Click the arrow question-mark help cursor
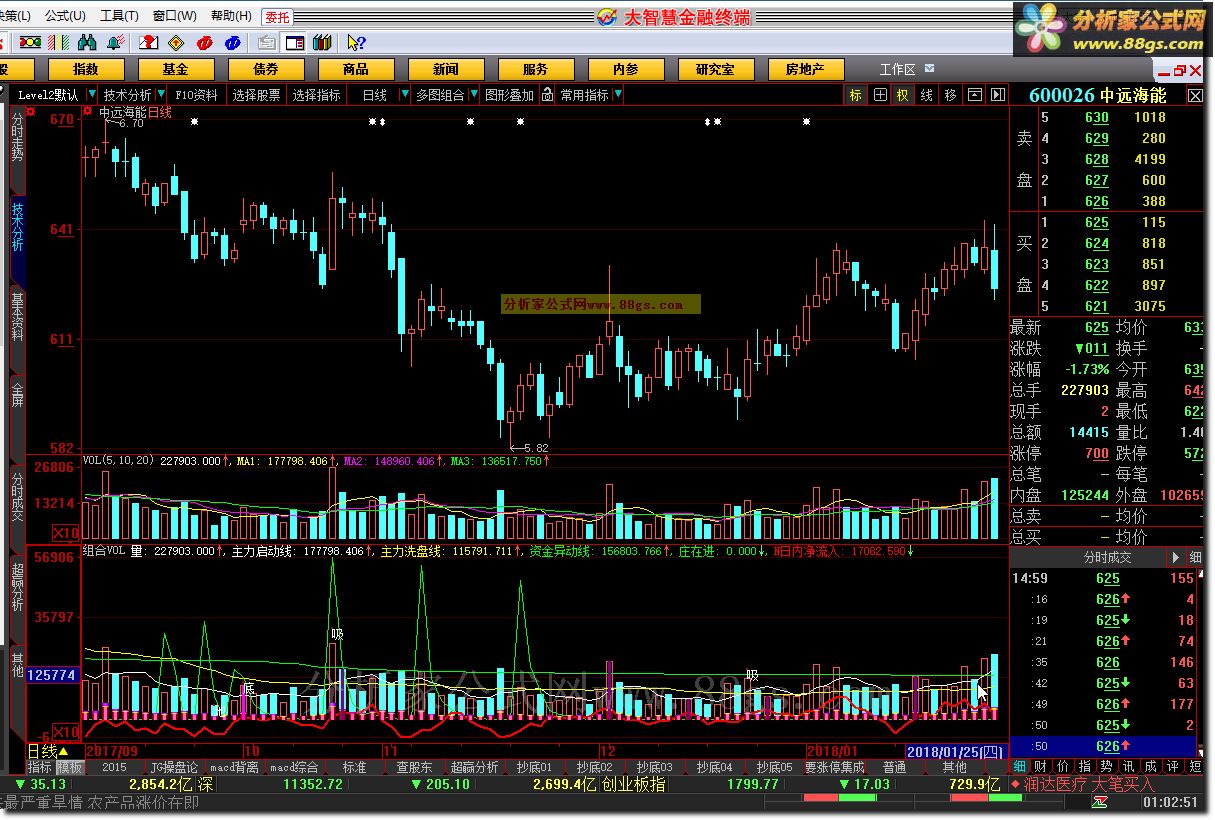The width and height of the screenshot is (1215, 820). tap(356, 42)
